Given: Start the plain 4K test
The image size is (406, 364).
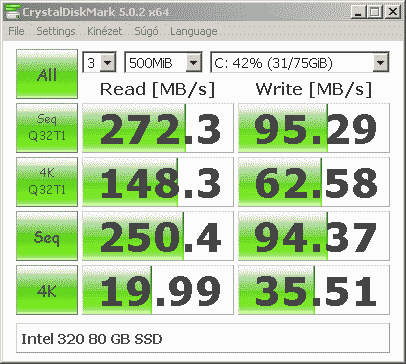Looking at the screenshot, I should (47, 290).
